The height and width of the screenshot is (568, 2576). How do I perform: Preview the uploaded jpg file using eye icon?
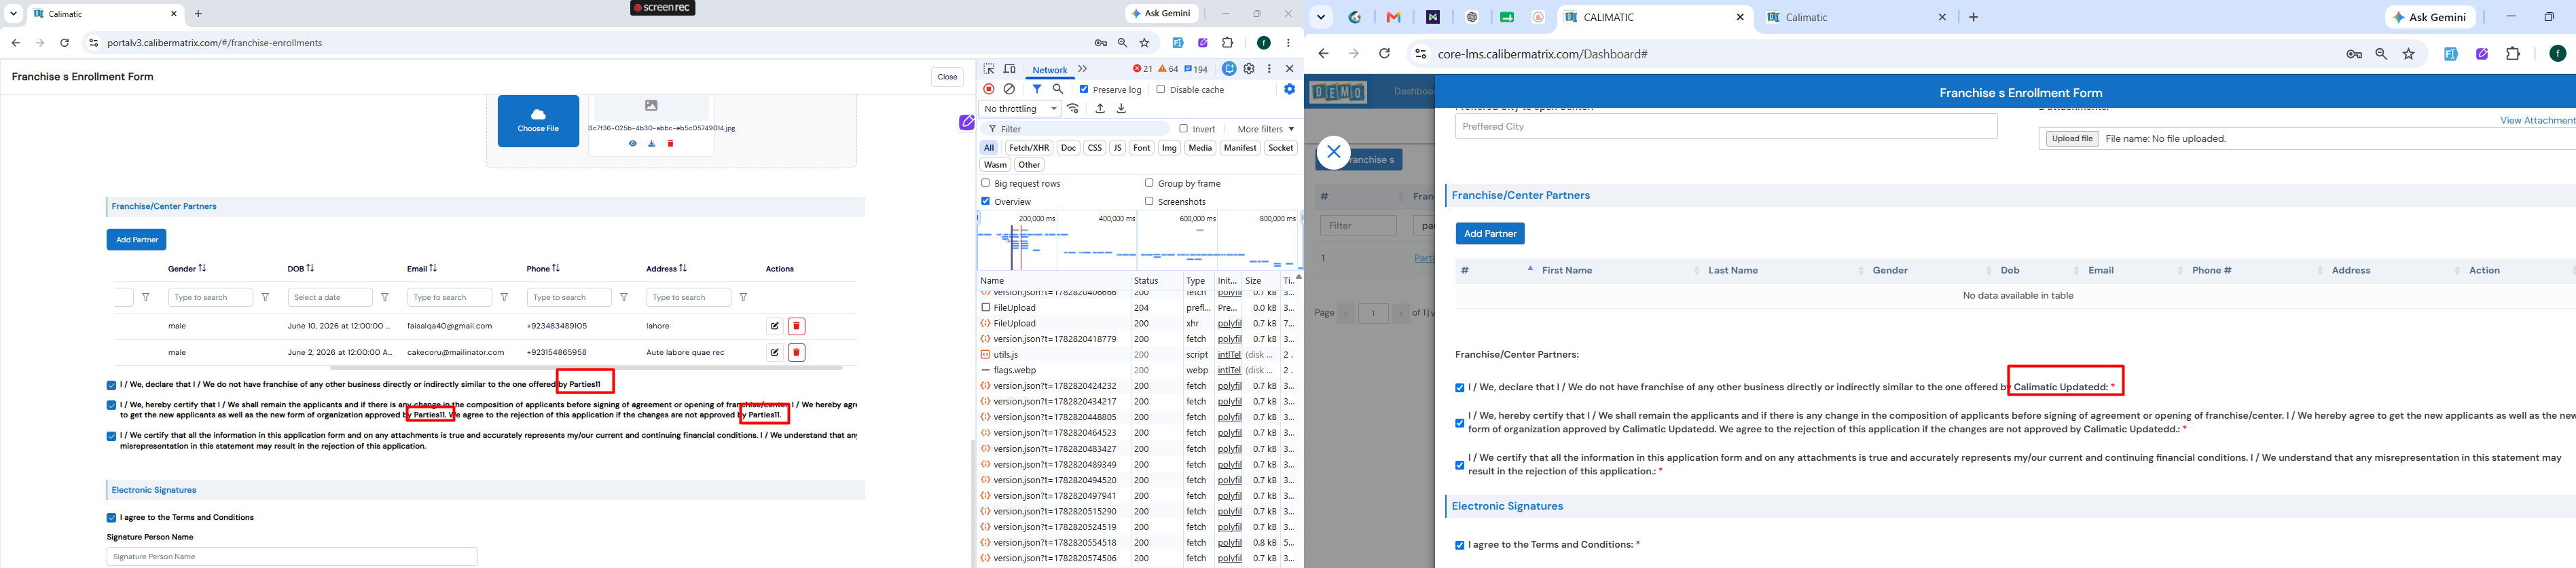click(x=633, y=144)
